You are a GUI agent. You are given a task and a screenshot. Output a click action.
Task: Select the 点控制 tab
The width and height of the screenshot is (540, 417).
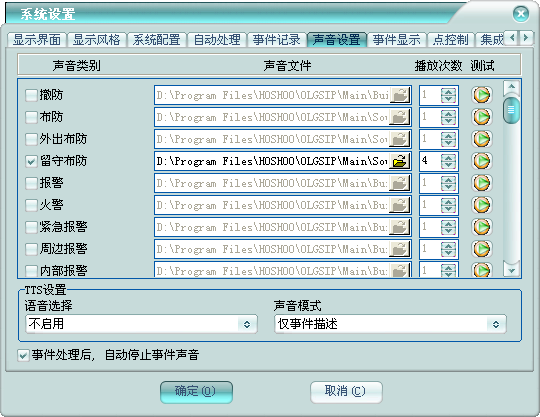[450, 40]
